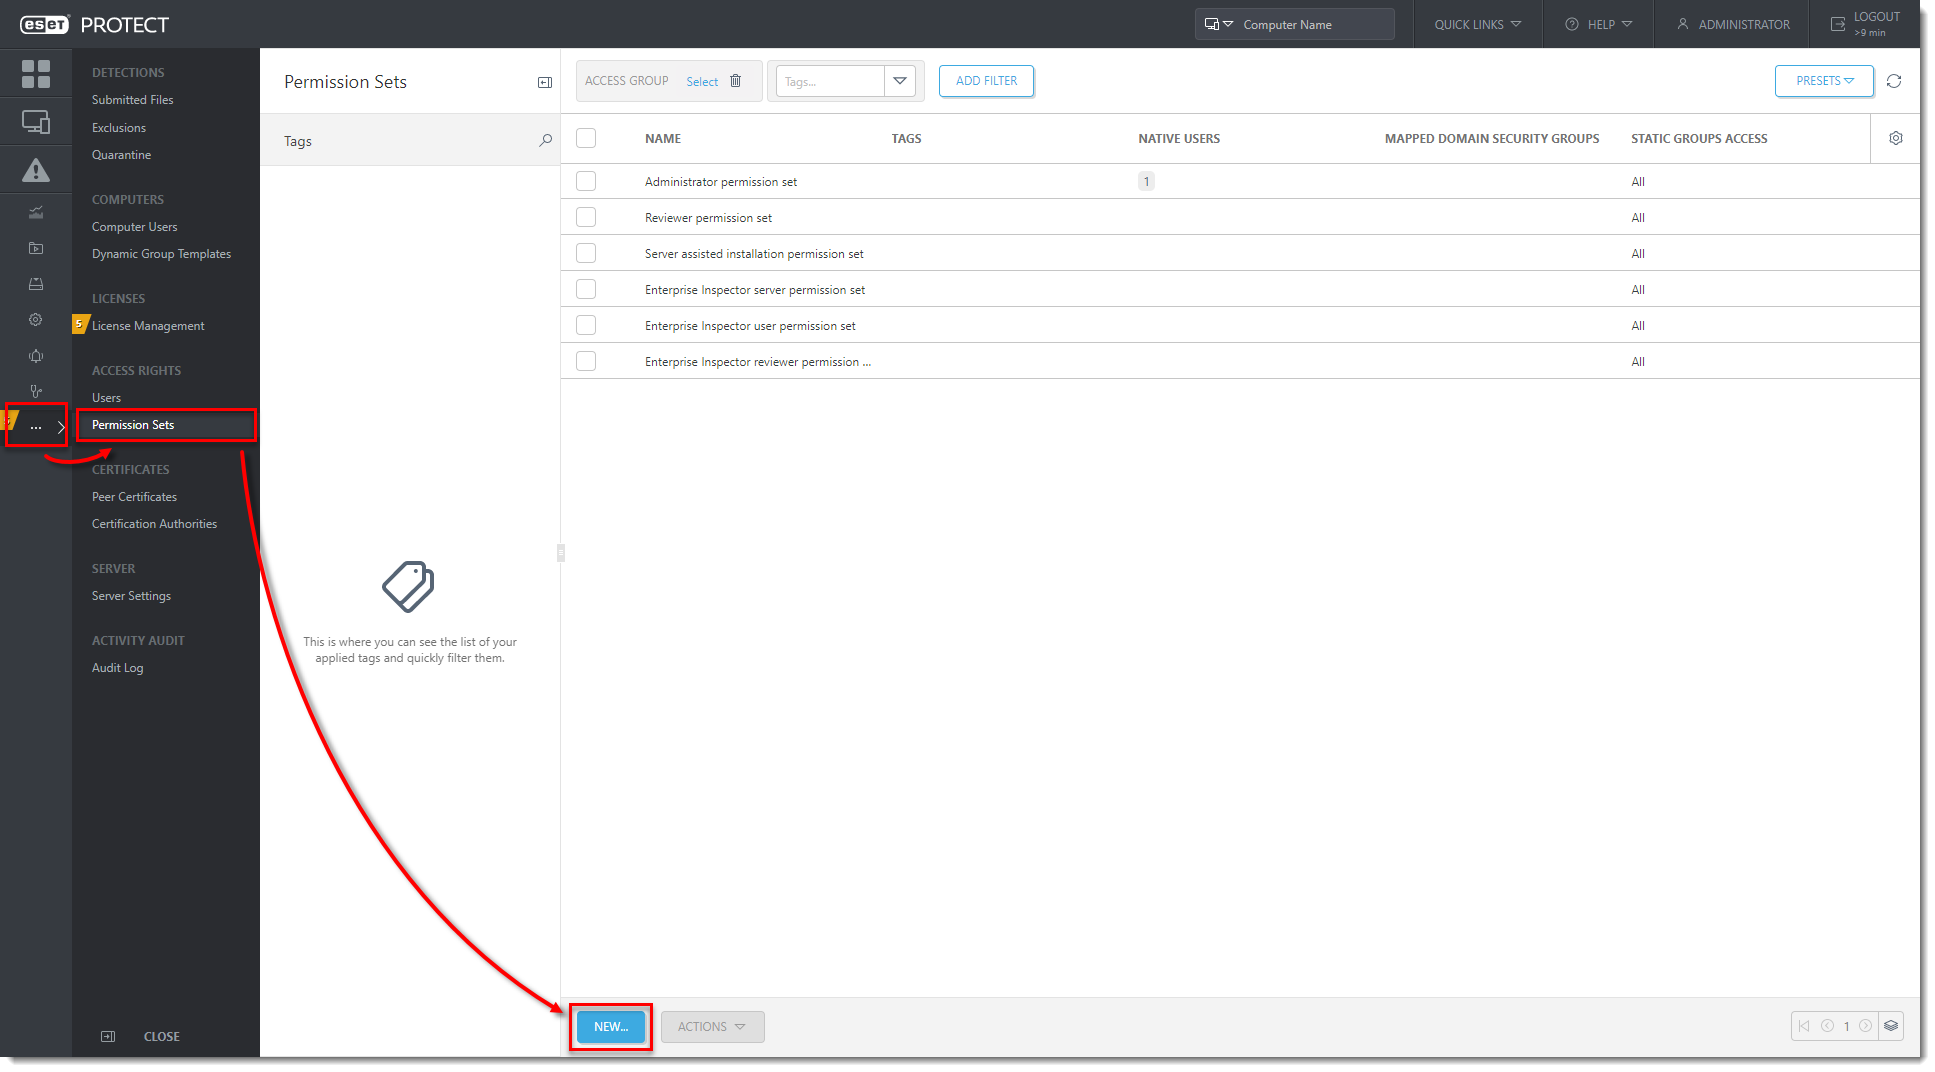Open the table column settings gear
Viewport: 1935px width, 1072px height.
click(1895, 139)
